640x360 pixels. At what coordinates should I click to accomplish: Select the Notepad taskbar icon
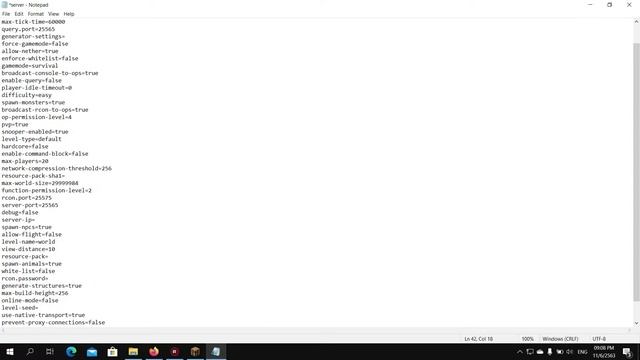(216, 351)
